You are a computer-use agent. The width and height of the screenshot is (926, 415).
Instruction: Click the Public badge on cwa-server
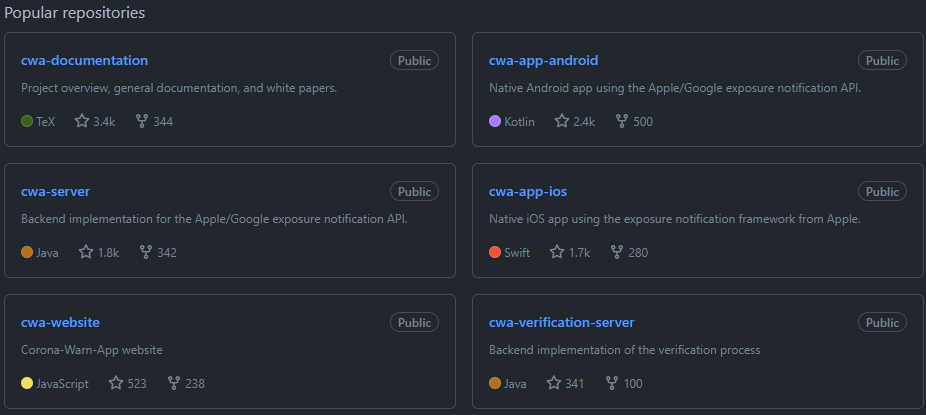click(414, 192)
